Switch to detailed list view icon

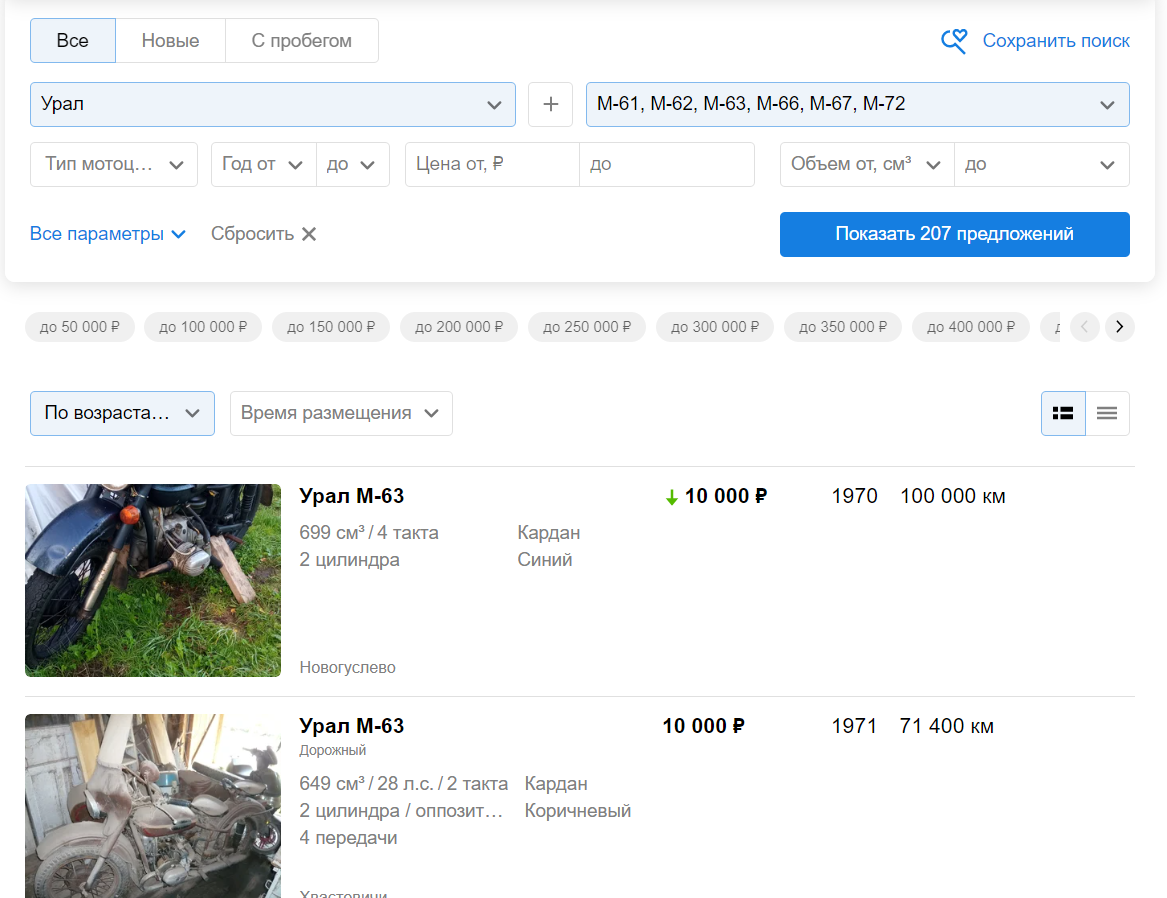[1063, 413]
